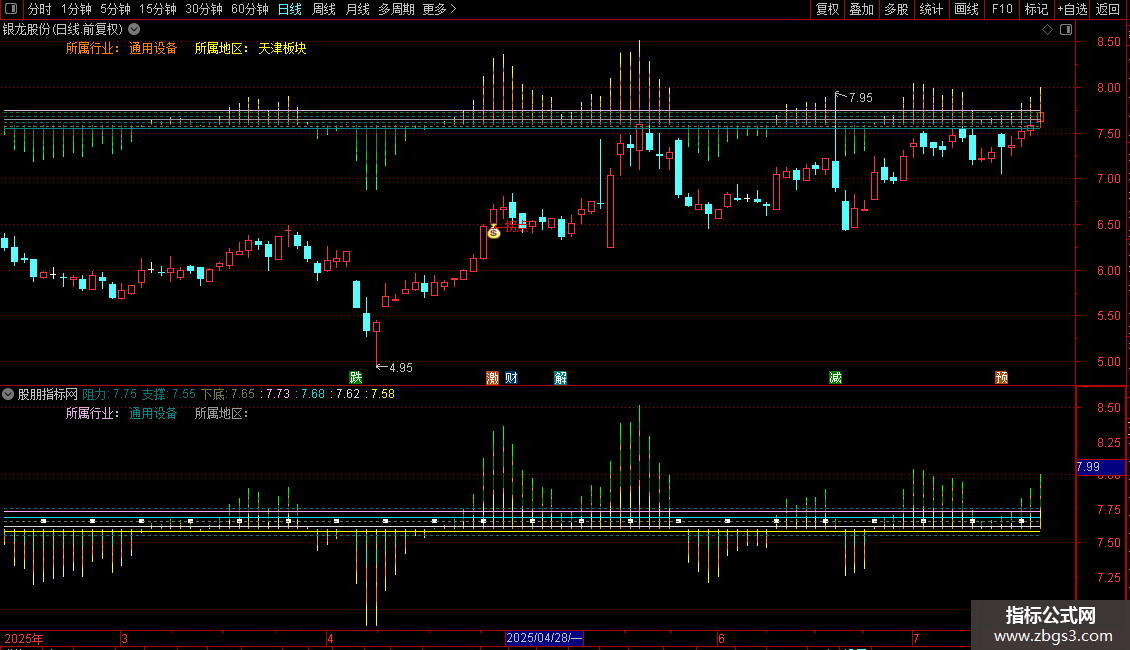
Task: Click the 复权 button
Action: pos(827,9)
